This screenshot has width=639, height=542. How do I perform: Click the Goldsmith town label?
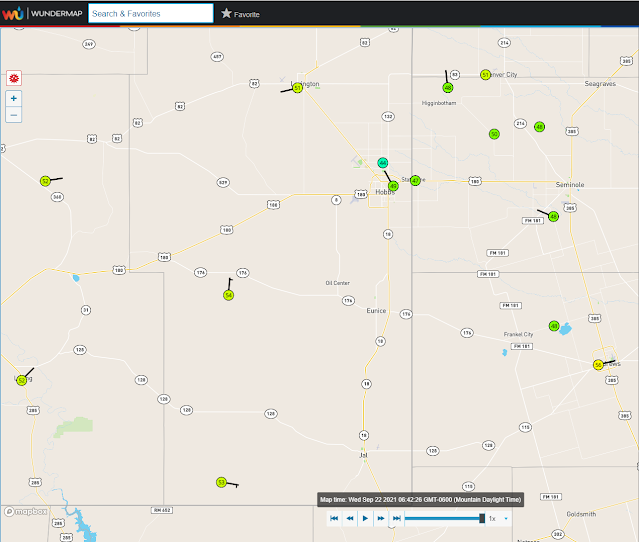pyautogui.click(x=581, y=514)
